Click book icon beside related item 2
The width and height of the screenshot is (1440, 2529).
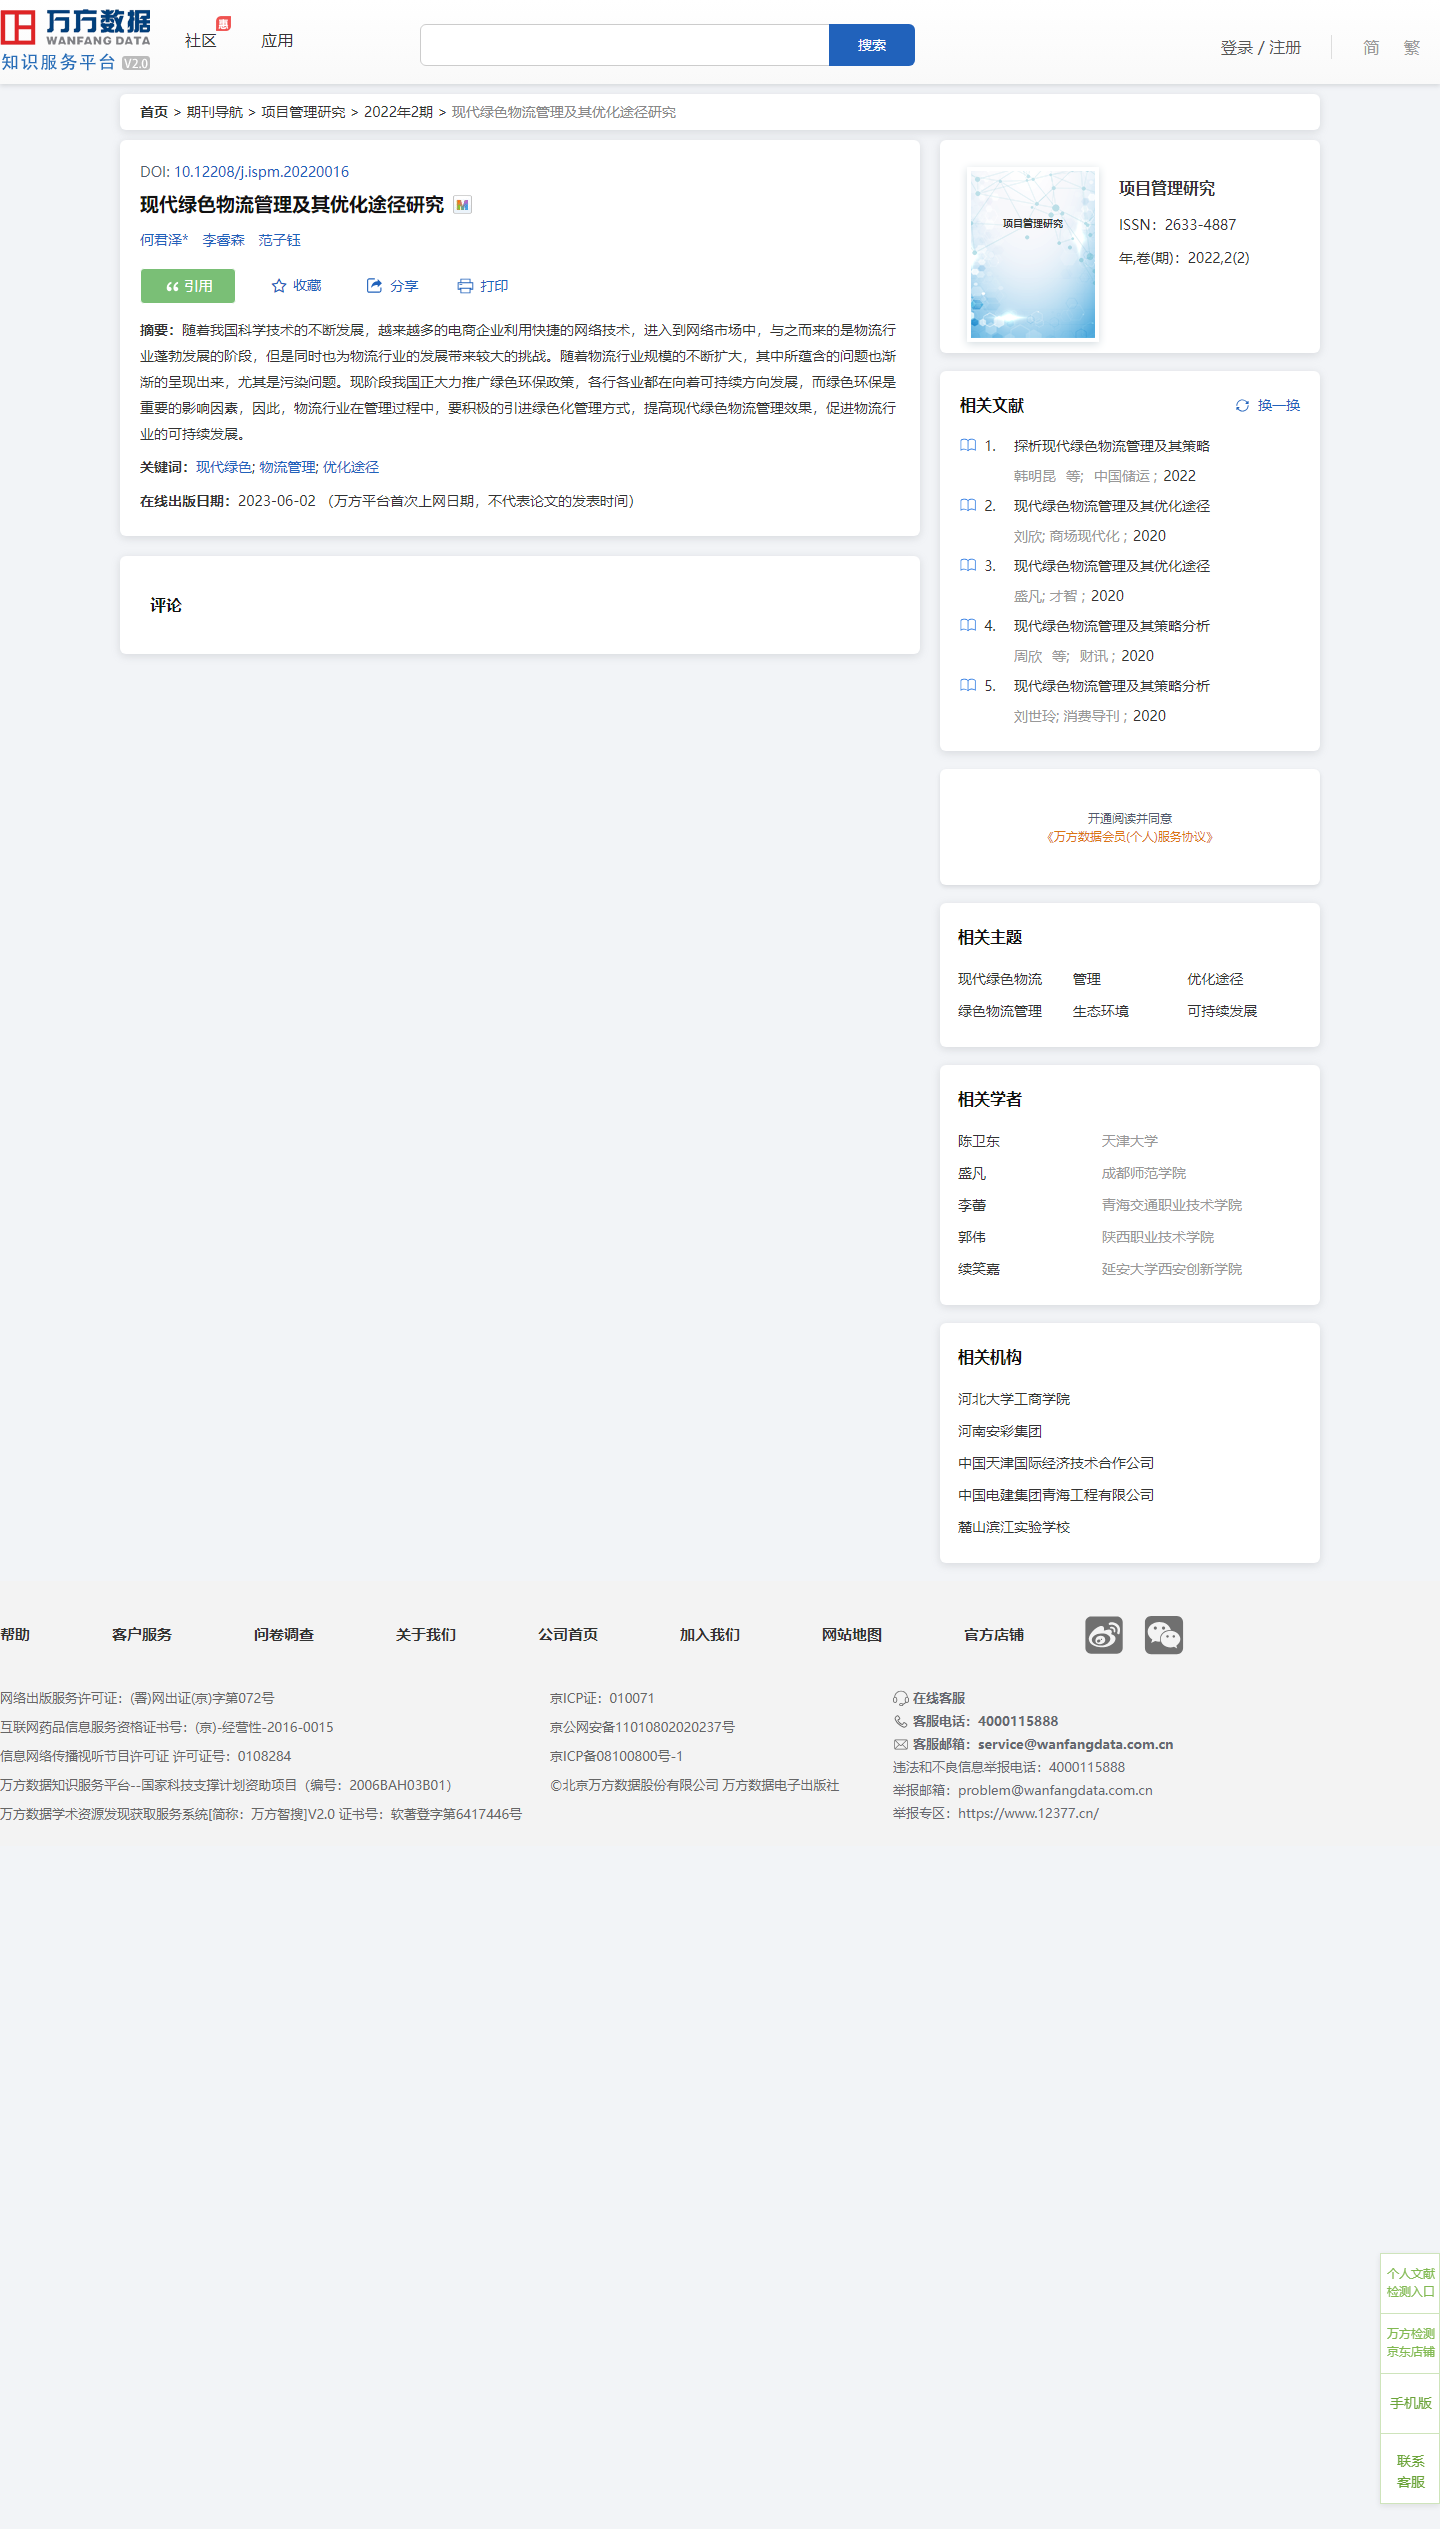(968, 505)
